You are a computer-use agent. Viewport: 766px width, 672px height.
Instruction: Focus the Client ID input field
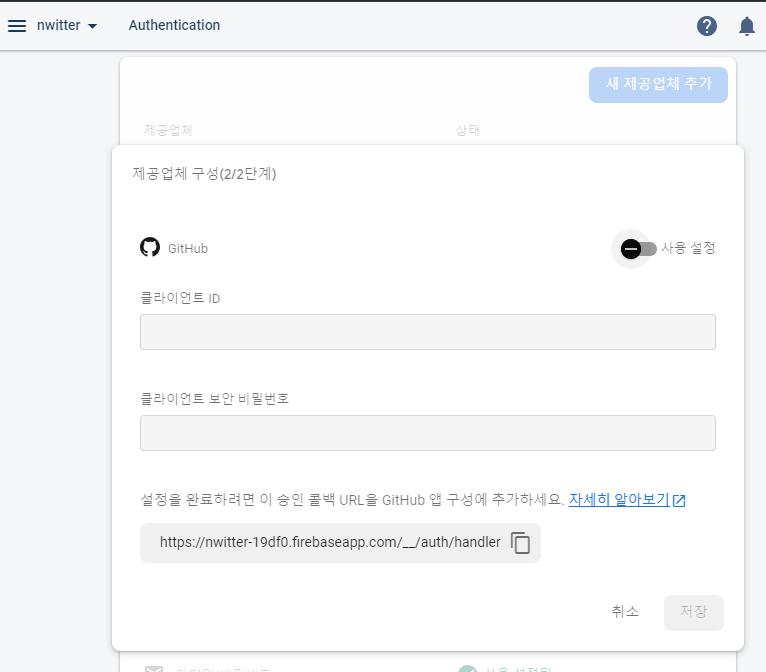(x=427, y=332)
